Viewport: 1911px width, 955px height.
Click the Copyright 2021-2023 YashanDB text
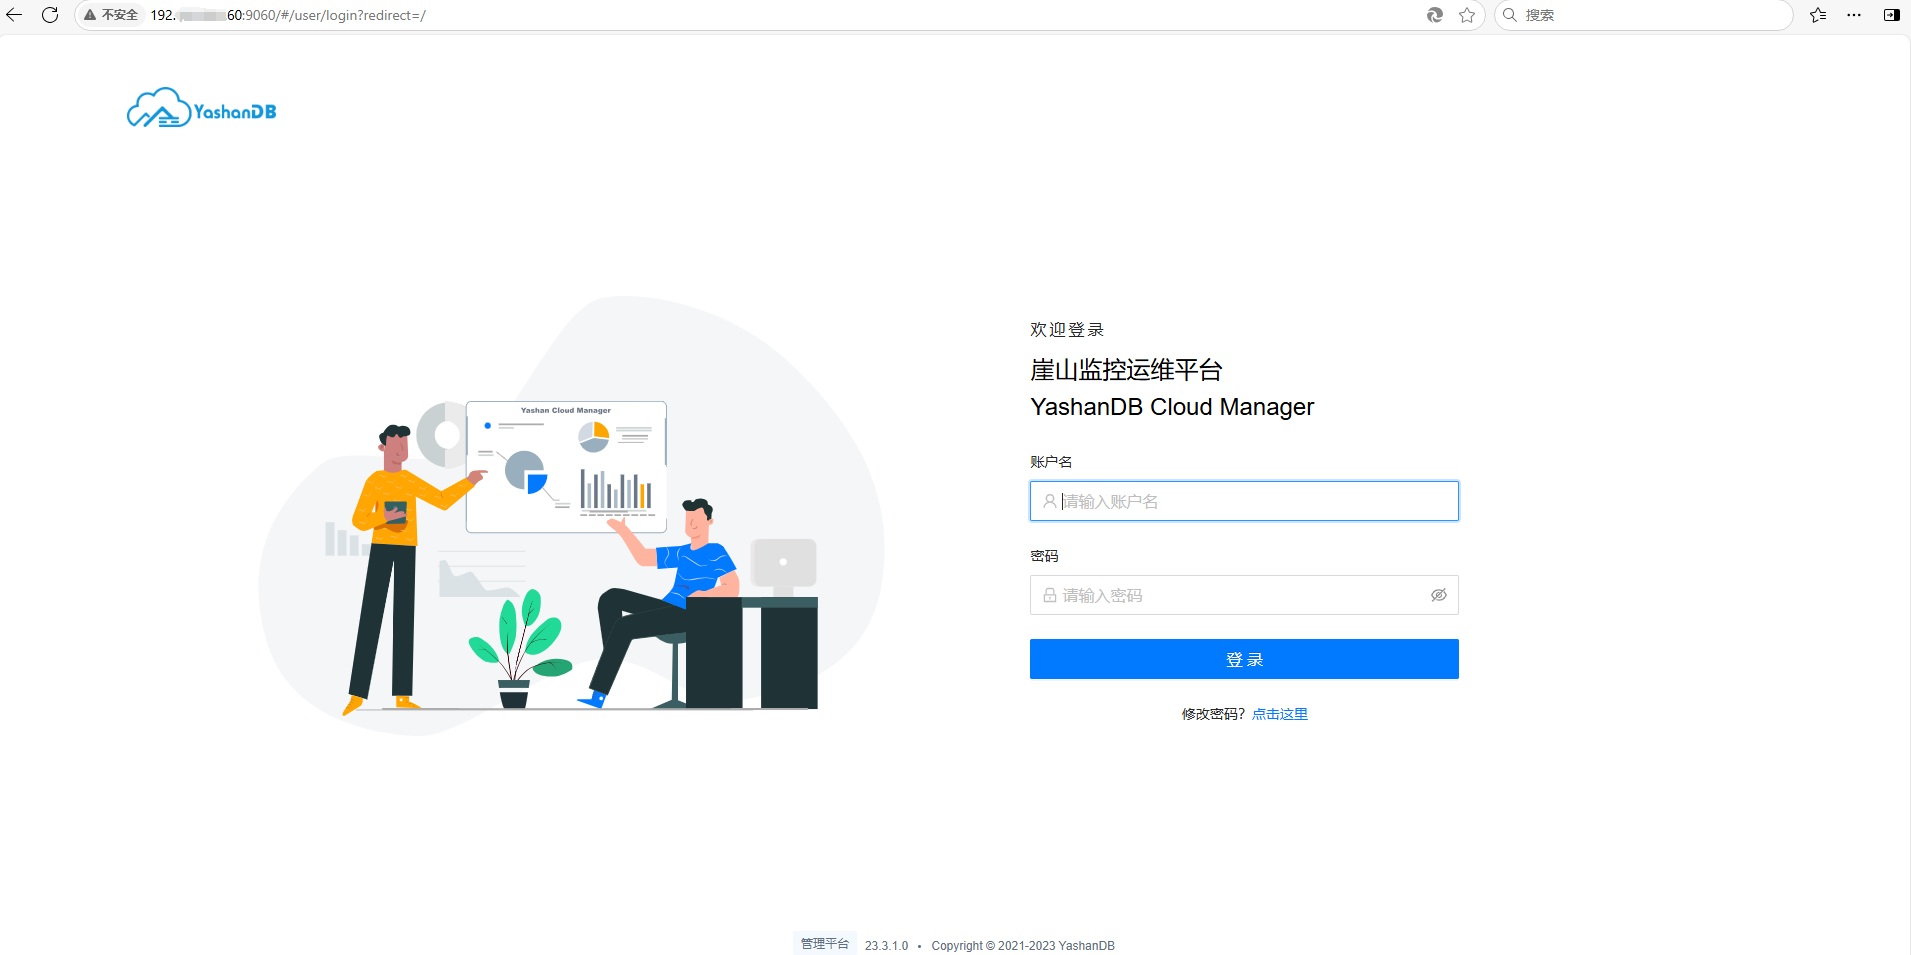click(x=1023, y=945)
